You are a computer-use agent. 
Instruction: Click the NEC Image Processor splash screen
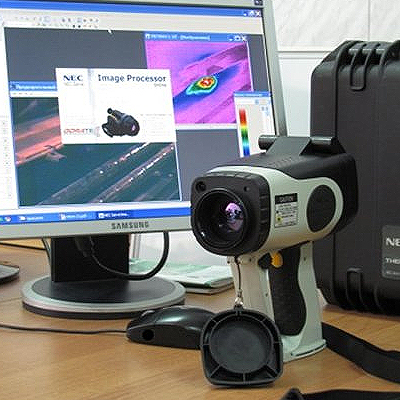click(116, 106)
